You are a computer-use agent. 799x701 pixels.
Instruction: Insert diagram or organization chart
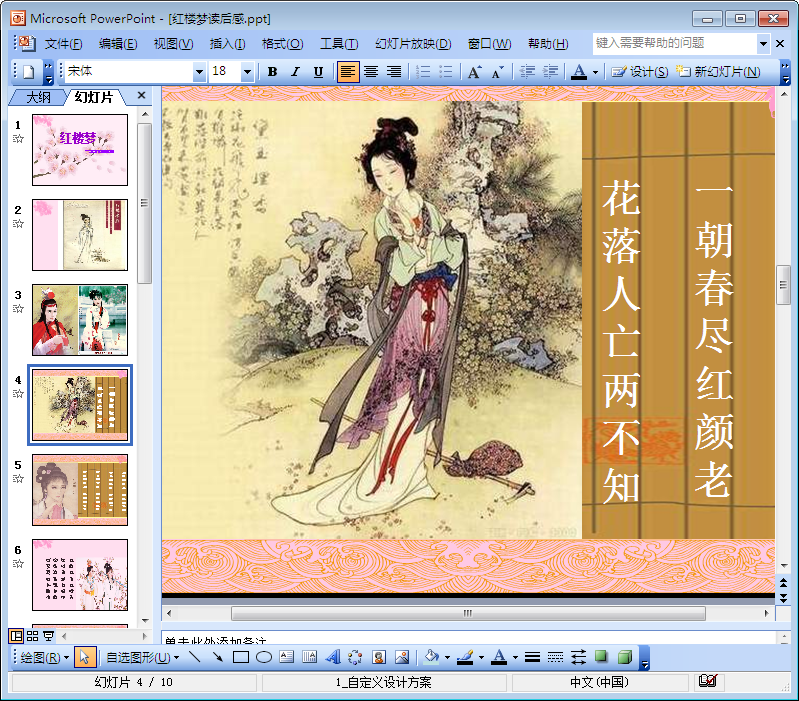click(355, 657)
